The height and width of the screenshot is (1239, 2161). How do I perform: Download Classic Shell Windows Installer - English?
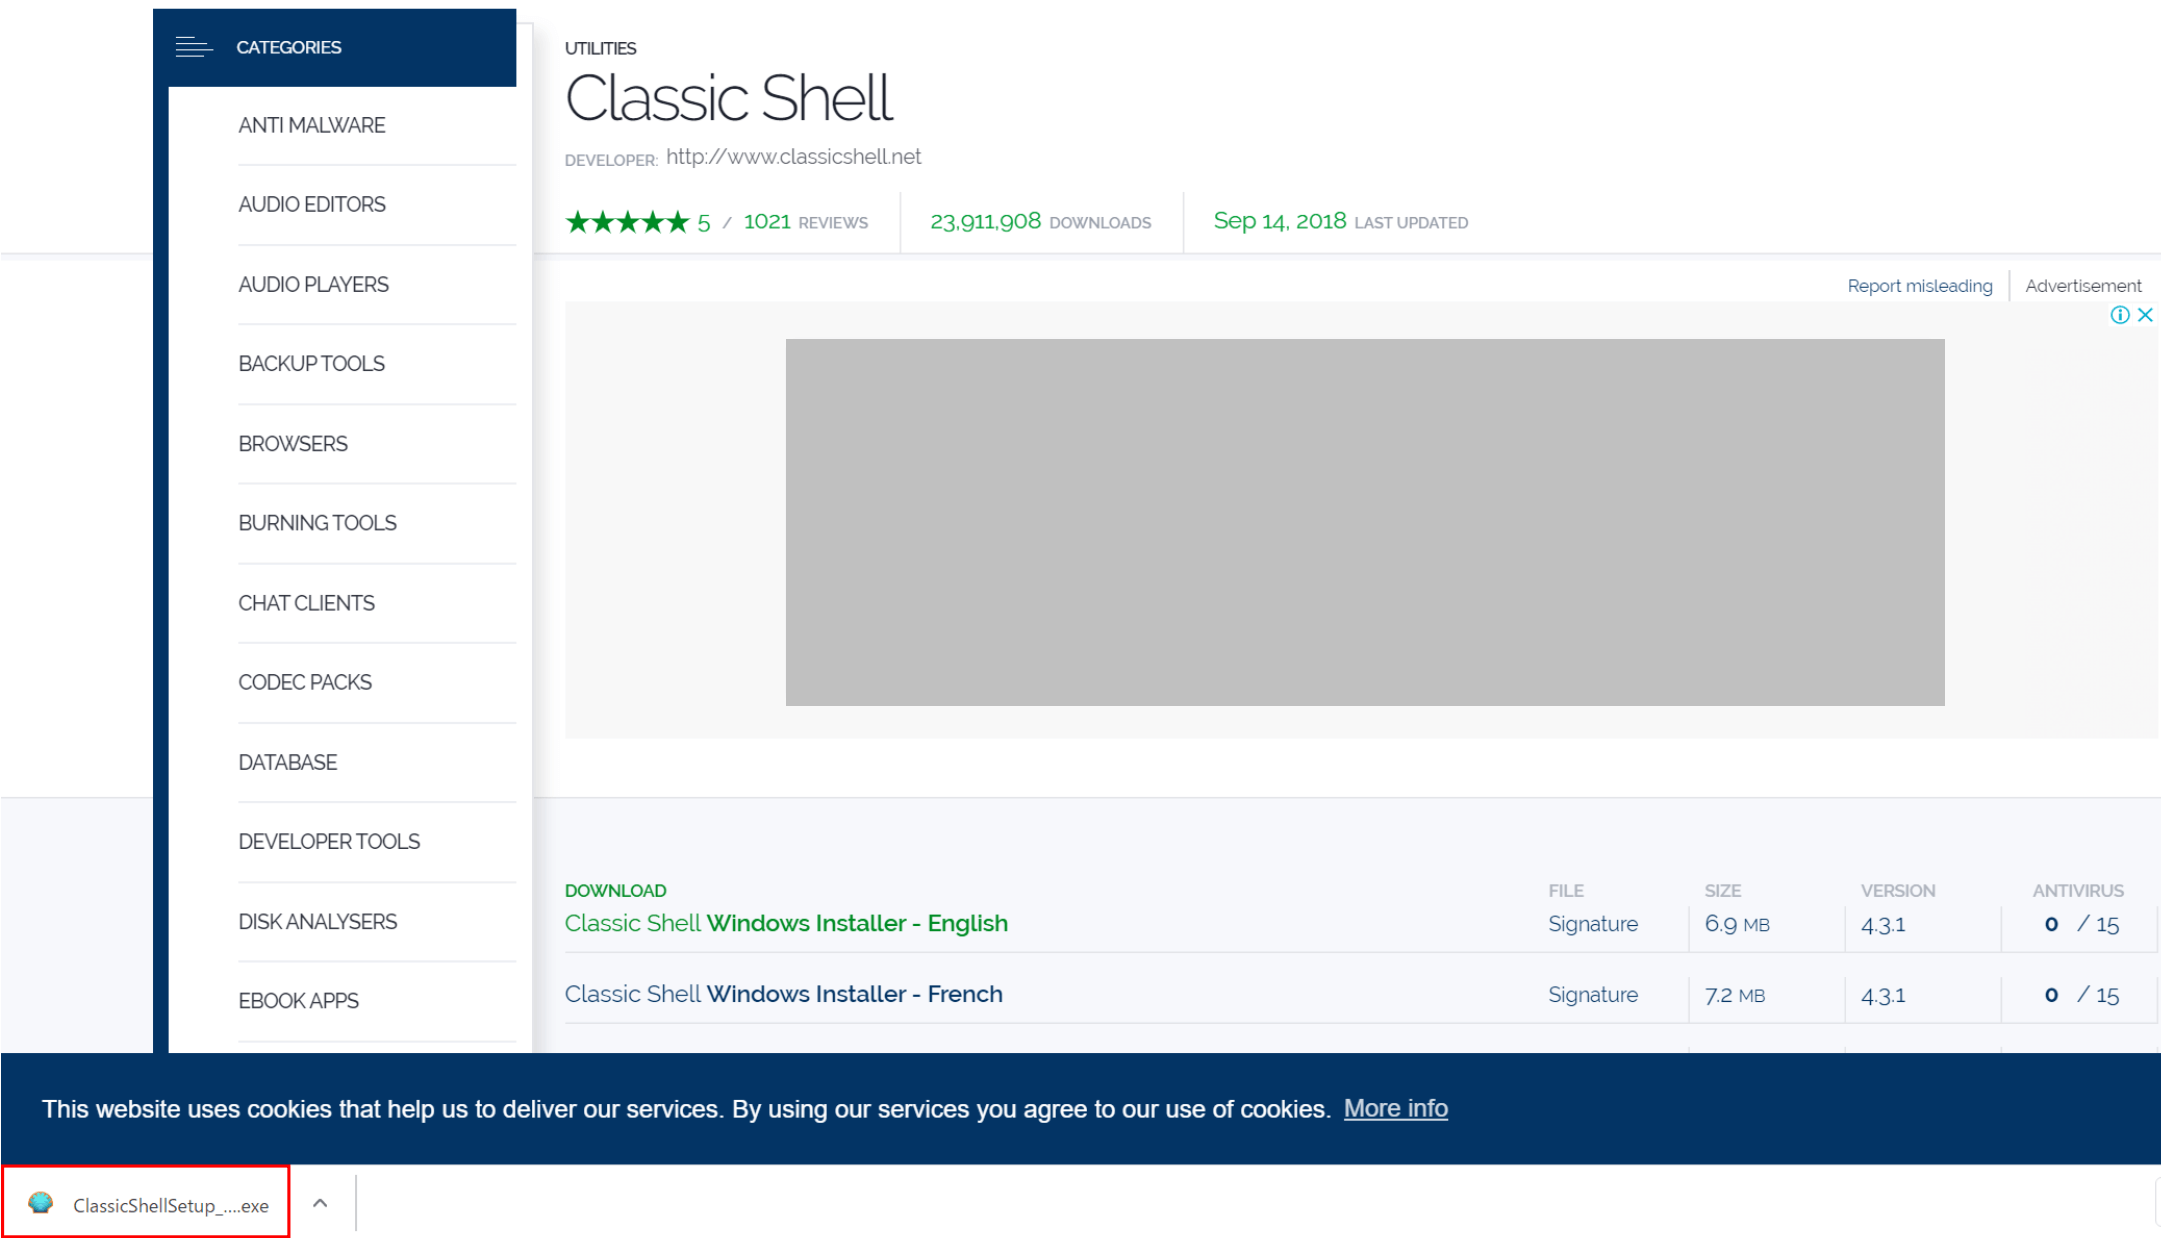[786, 923]
